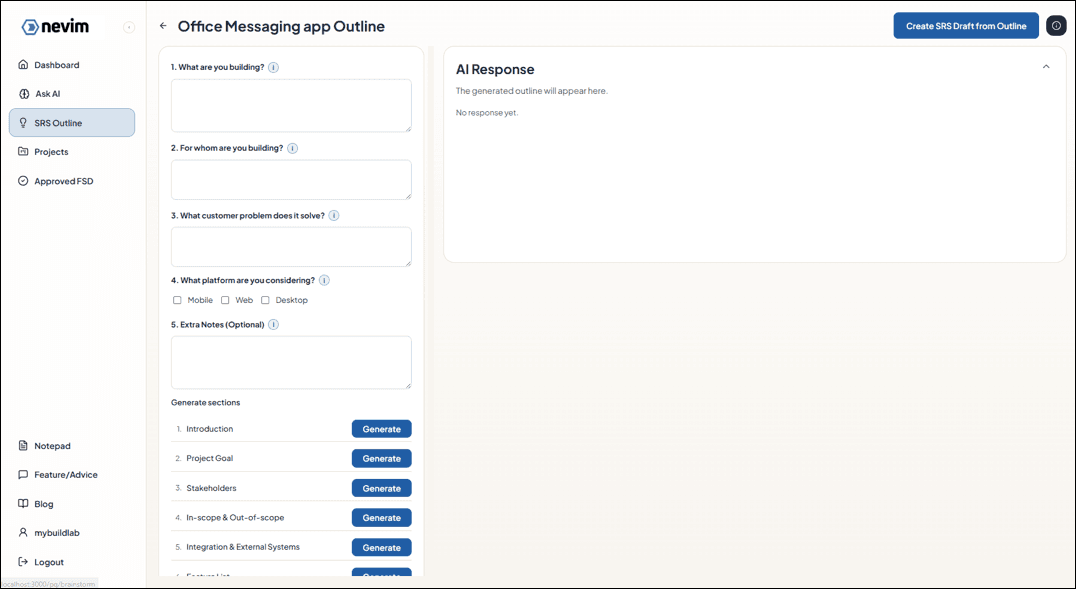The width and height of the screenshot is (1076, 589).
Task: Click Create SRS Draft from Outline
Action: 966,25
